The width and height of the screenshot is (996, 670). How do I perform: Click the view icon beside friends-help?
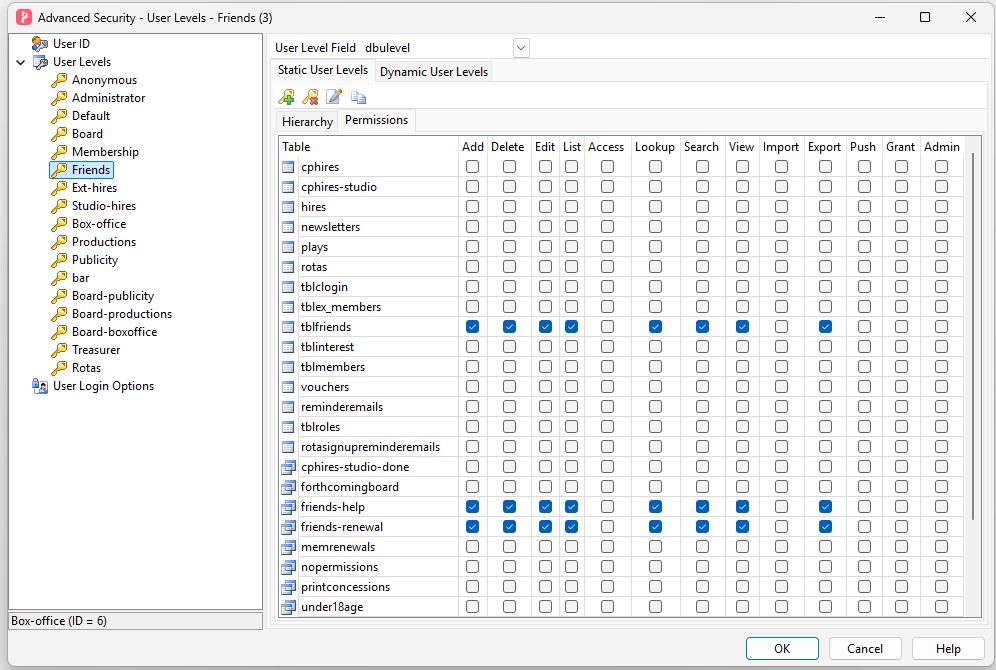point(288,507)
